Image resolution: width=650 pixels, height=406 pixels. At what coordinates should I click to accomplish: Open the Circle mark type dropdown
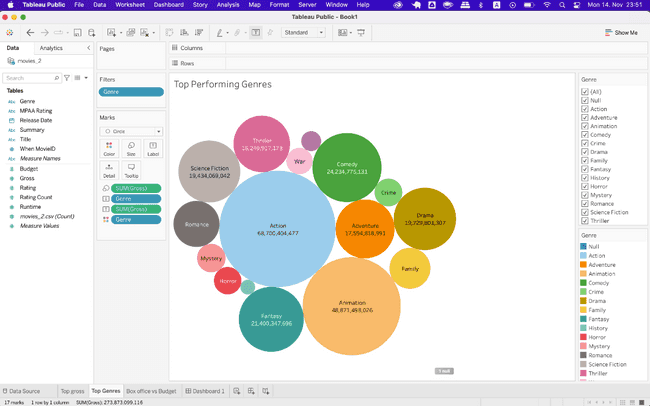click(x=131, y=131)
